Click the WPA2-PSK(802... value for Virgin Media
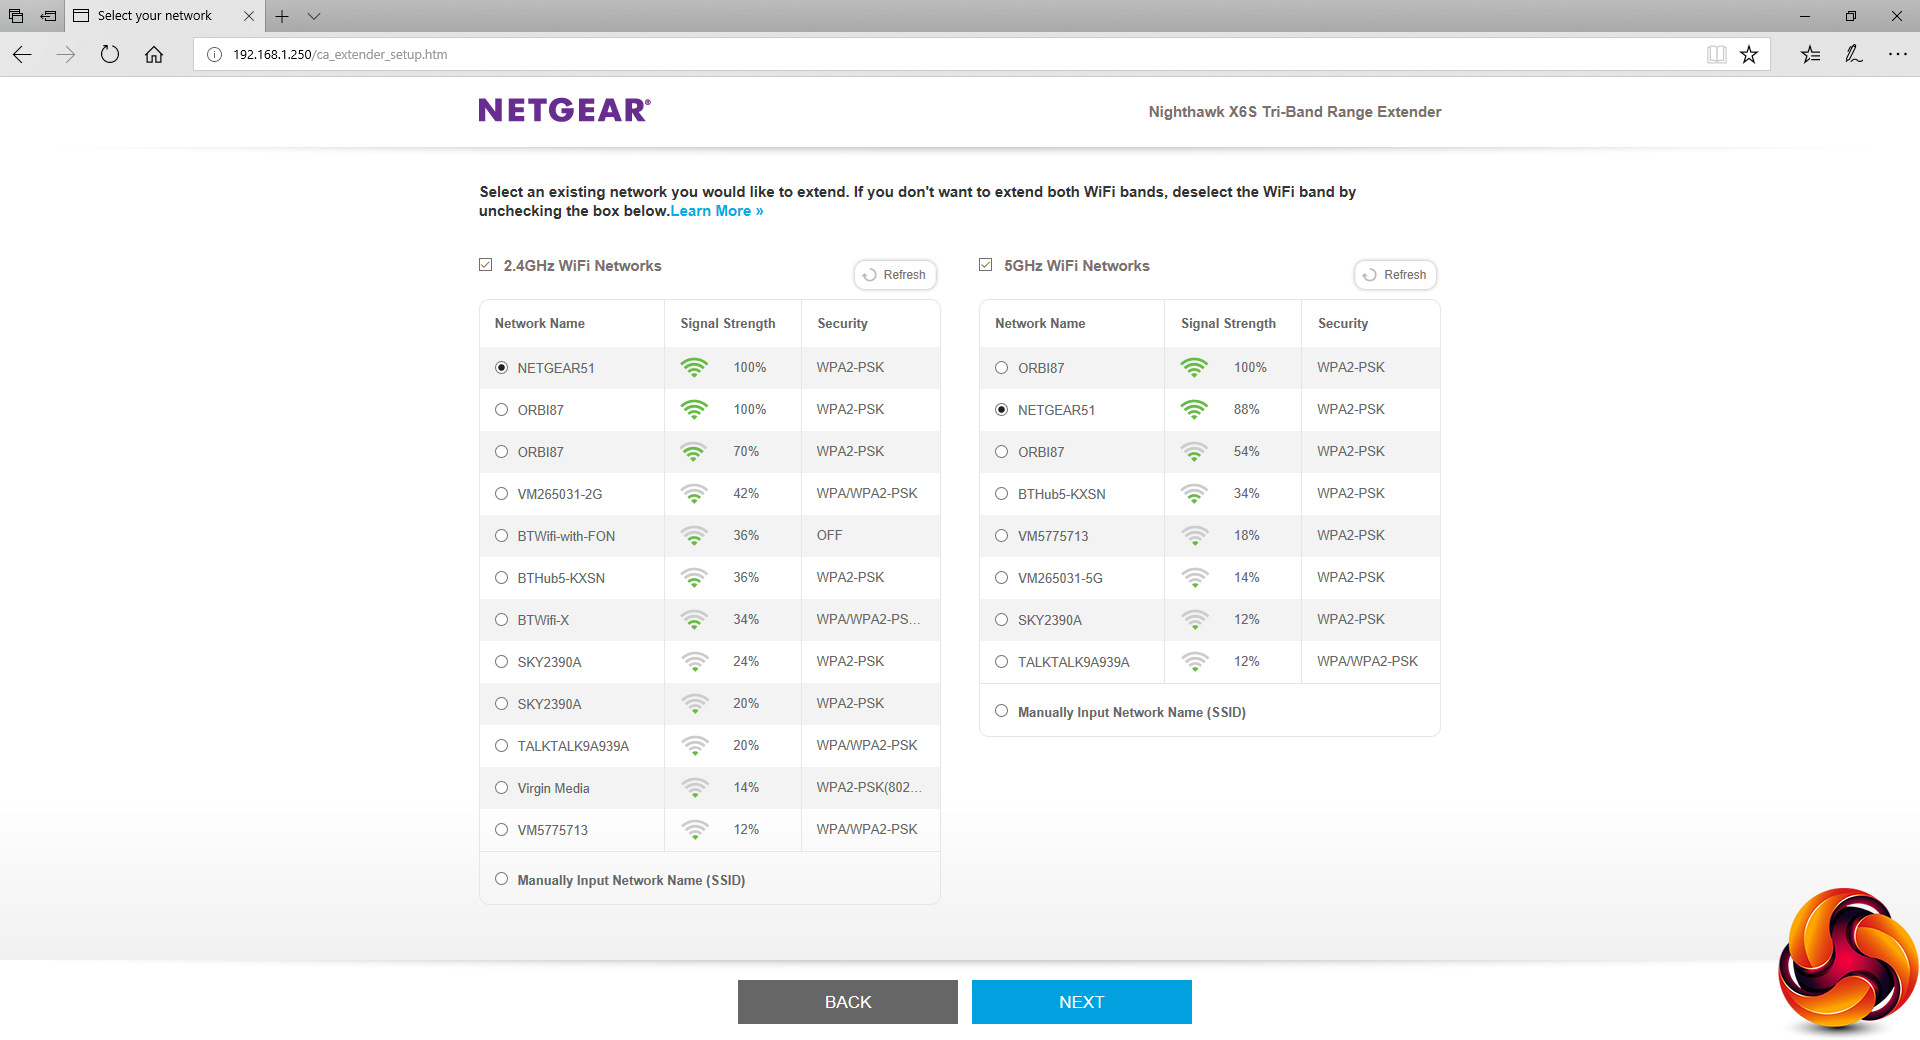The height and width of the screenshot is (1040, 1920). pos(869,788)
